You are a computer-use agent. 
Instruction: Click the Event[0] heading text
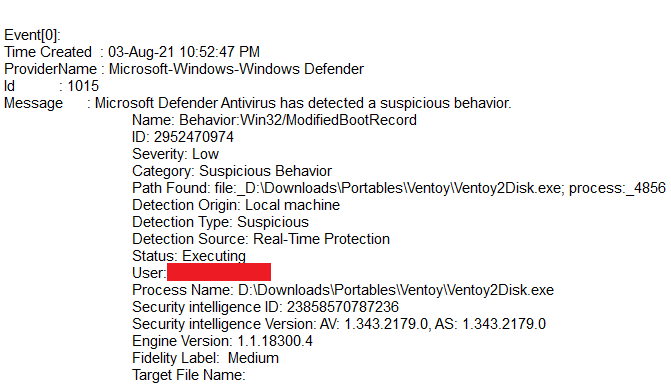point(33,35)
